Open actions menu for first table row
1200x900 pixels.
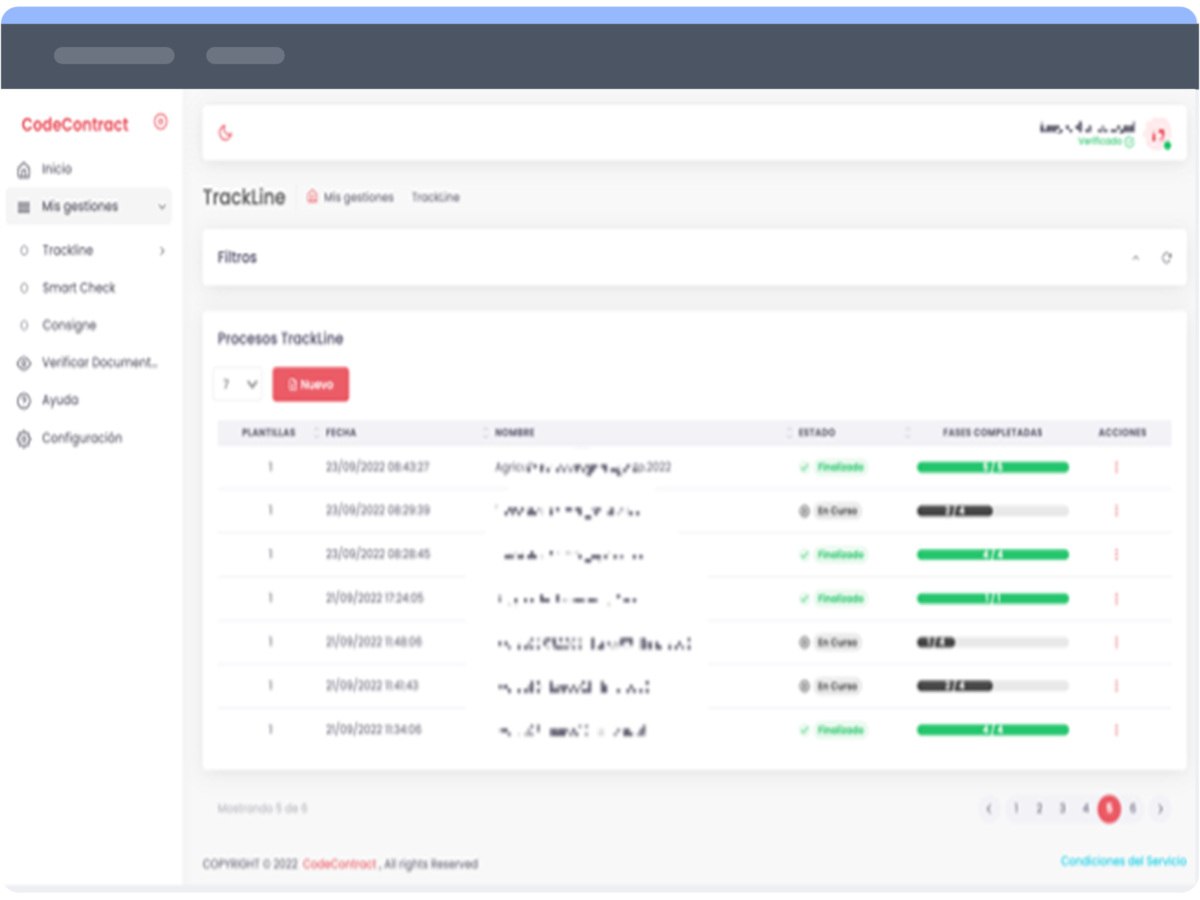tap(1116, 467)
